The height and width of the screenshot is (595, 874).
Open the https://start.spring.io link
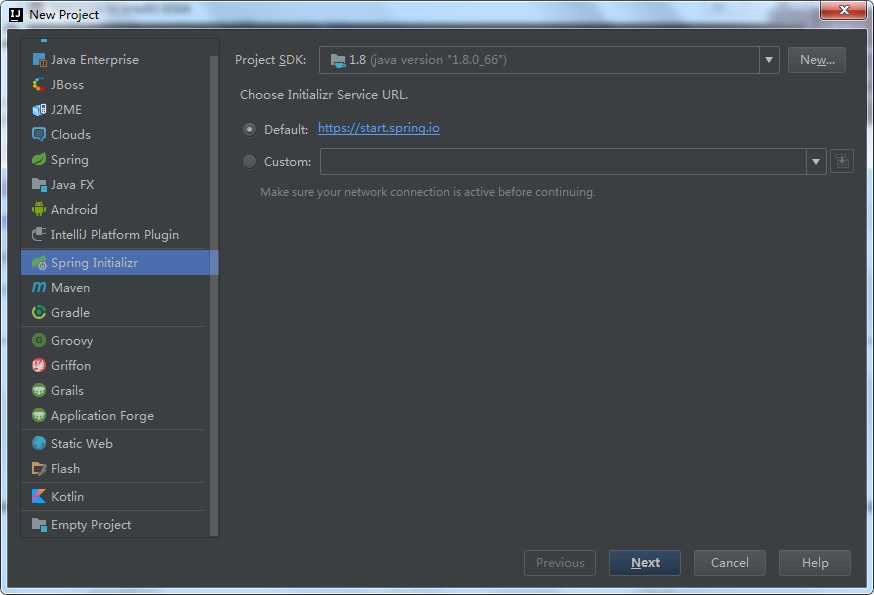[x=378, y=128]
